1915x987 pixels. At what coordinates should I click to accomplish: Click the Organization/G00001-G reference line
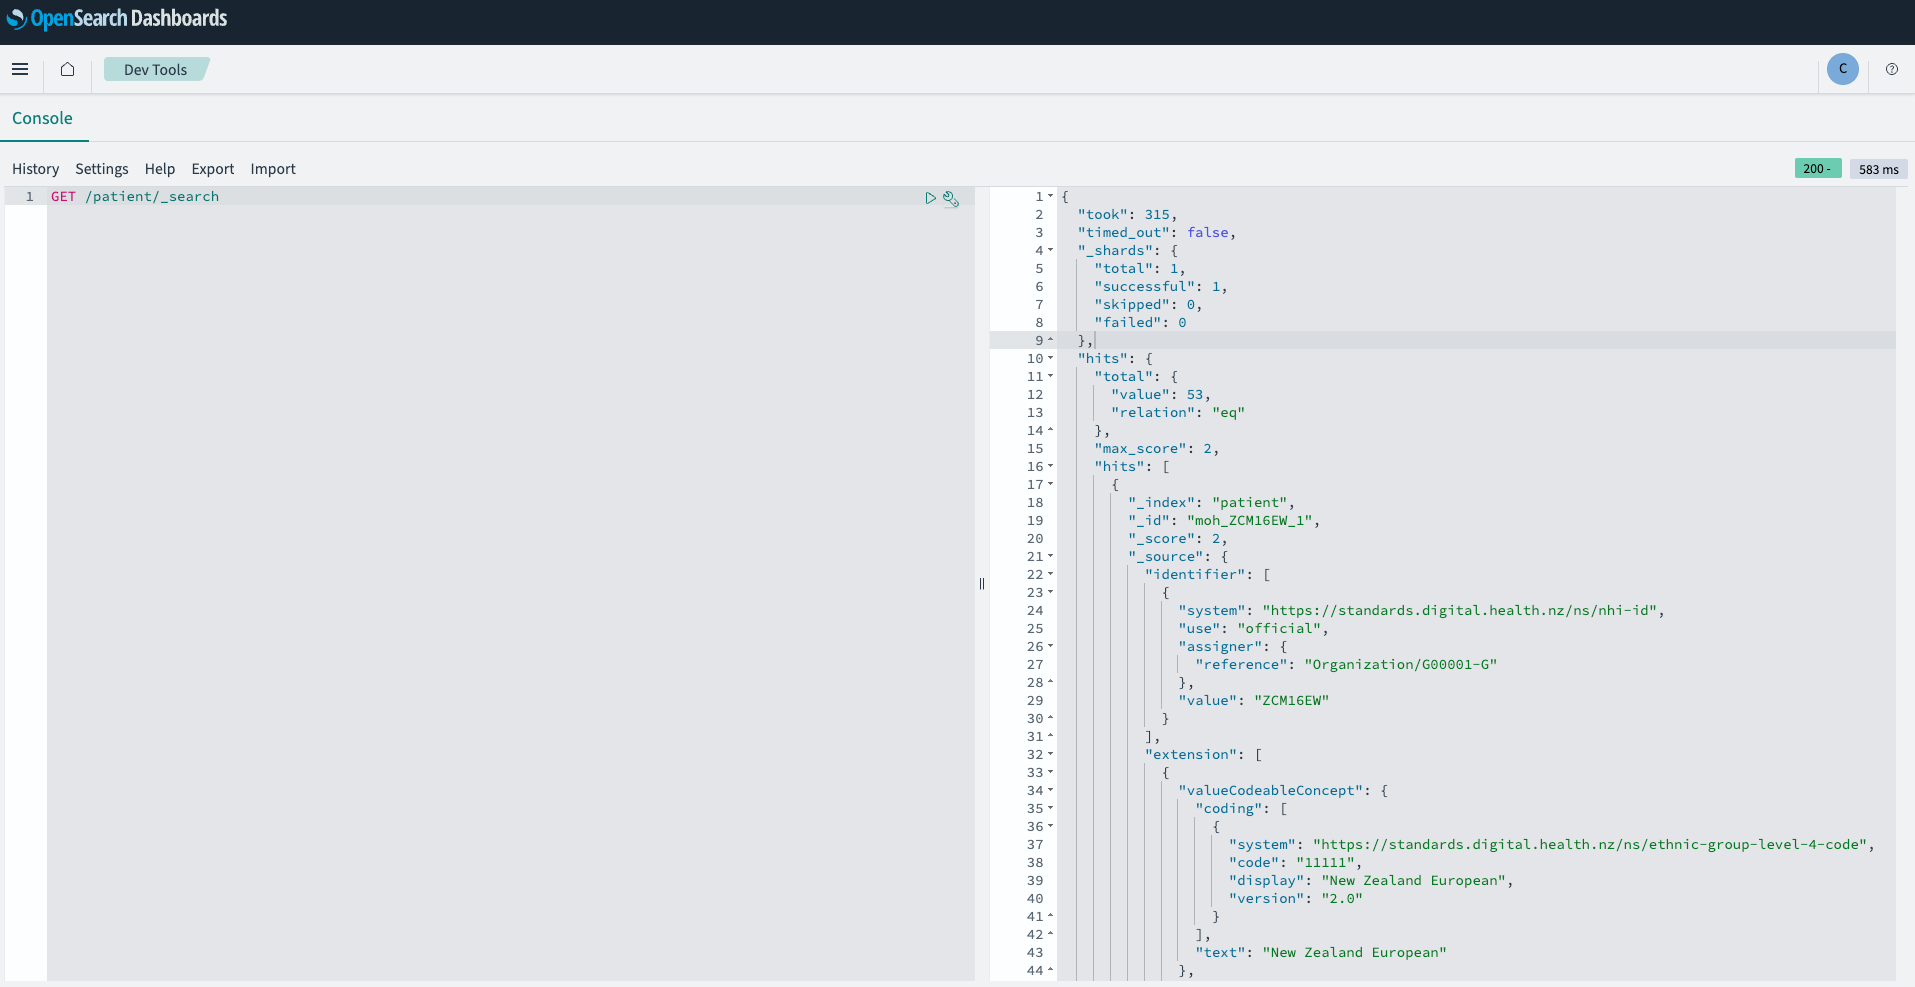(x=1346, y=665)
